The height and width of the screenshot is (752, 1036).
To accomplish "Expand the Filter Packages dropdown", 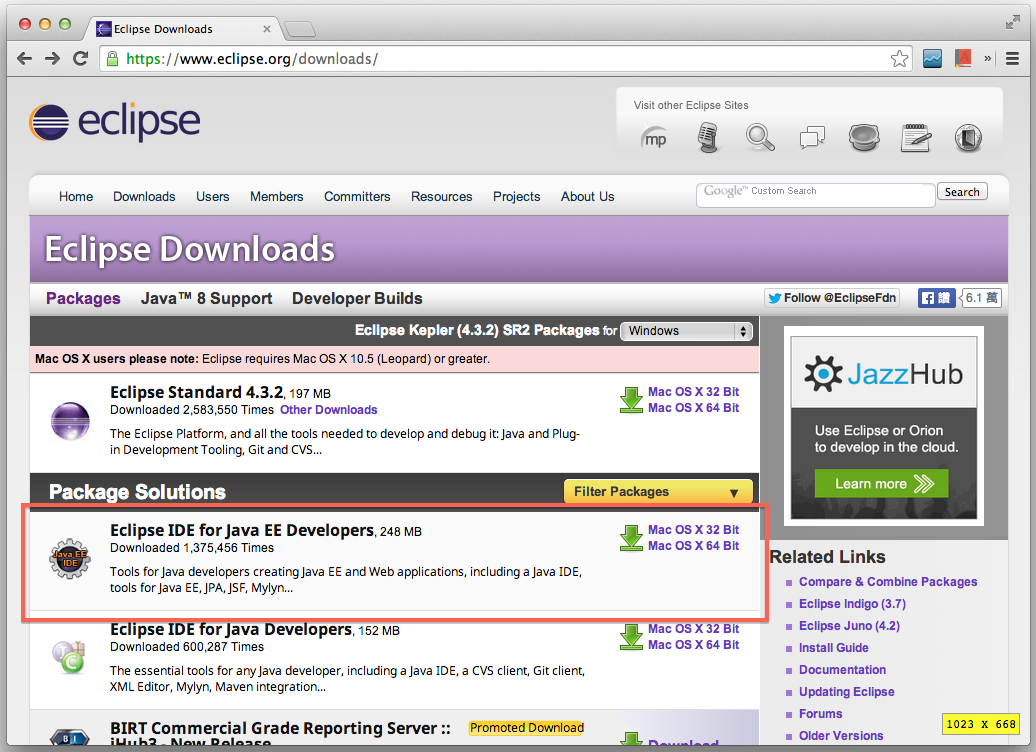I will coord(657,491).
